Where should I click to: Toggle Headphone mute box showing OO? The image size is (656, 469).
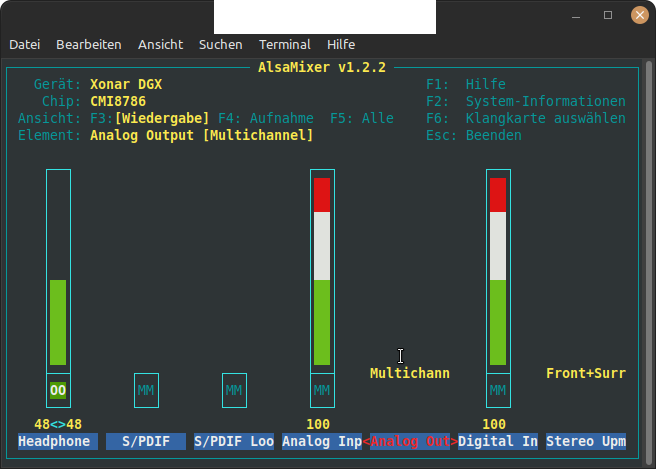coord(58,390)
